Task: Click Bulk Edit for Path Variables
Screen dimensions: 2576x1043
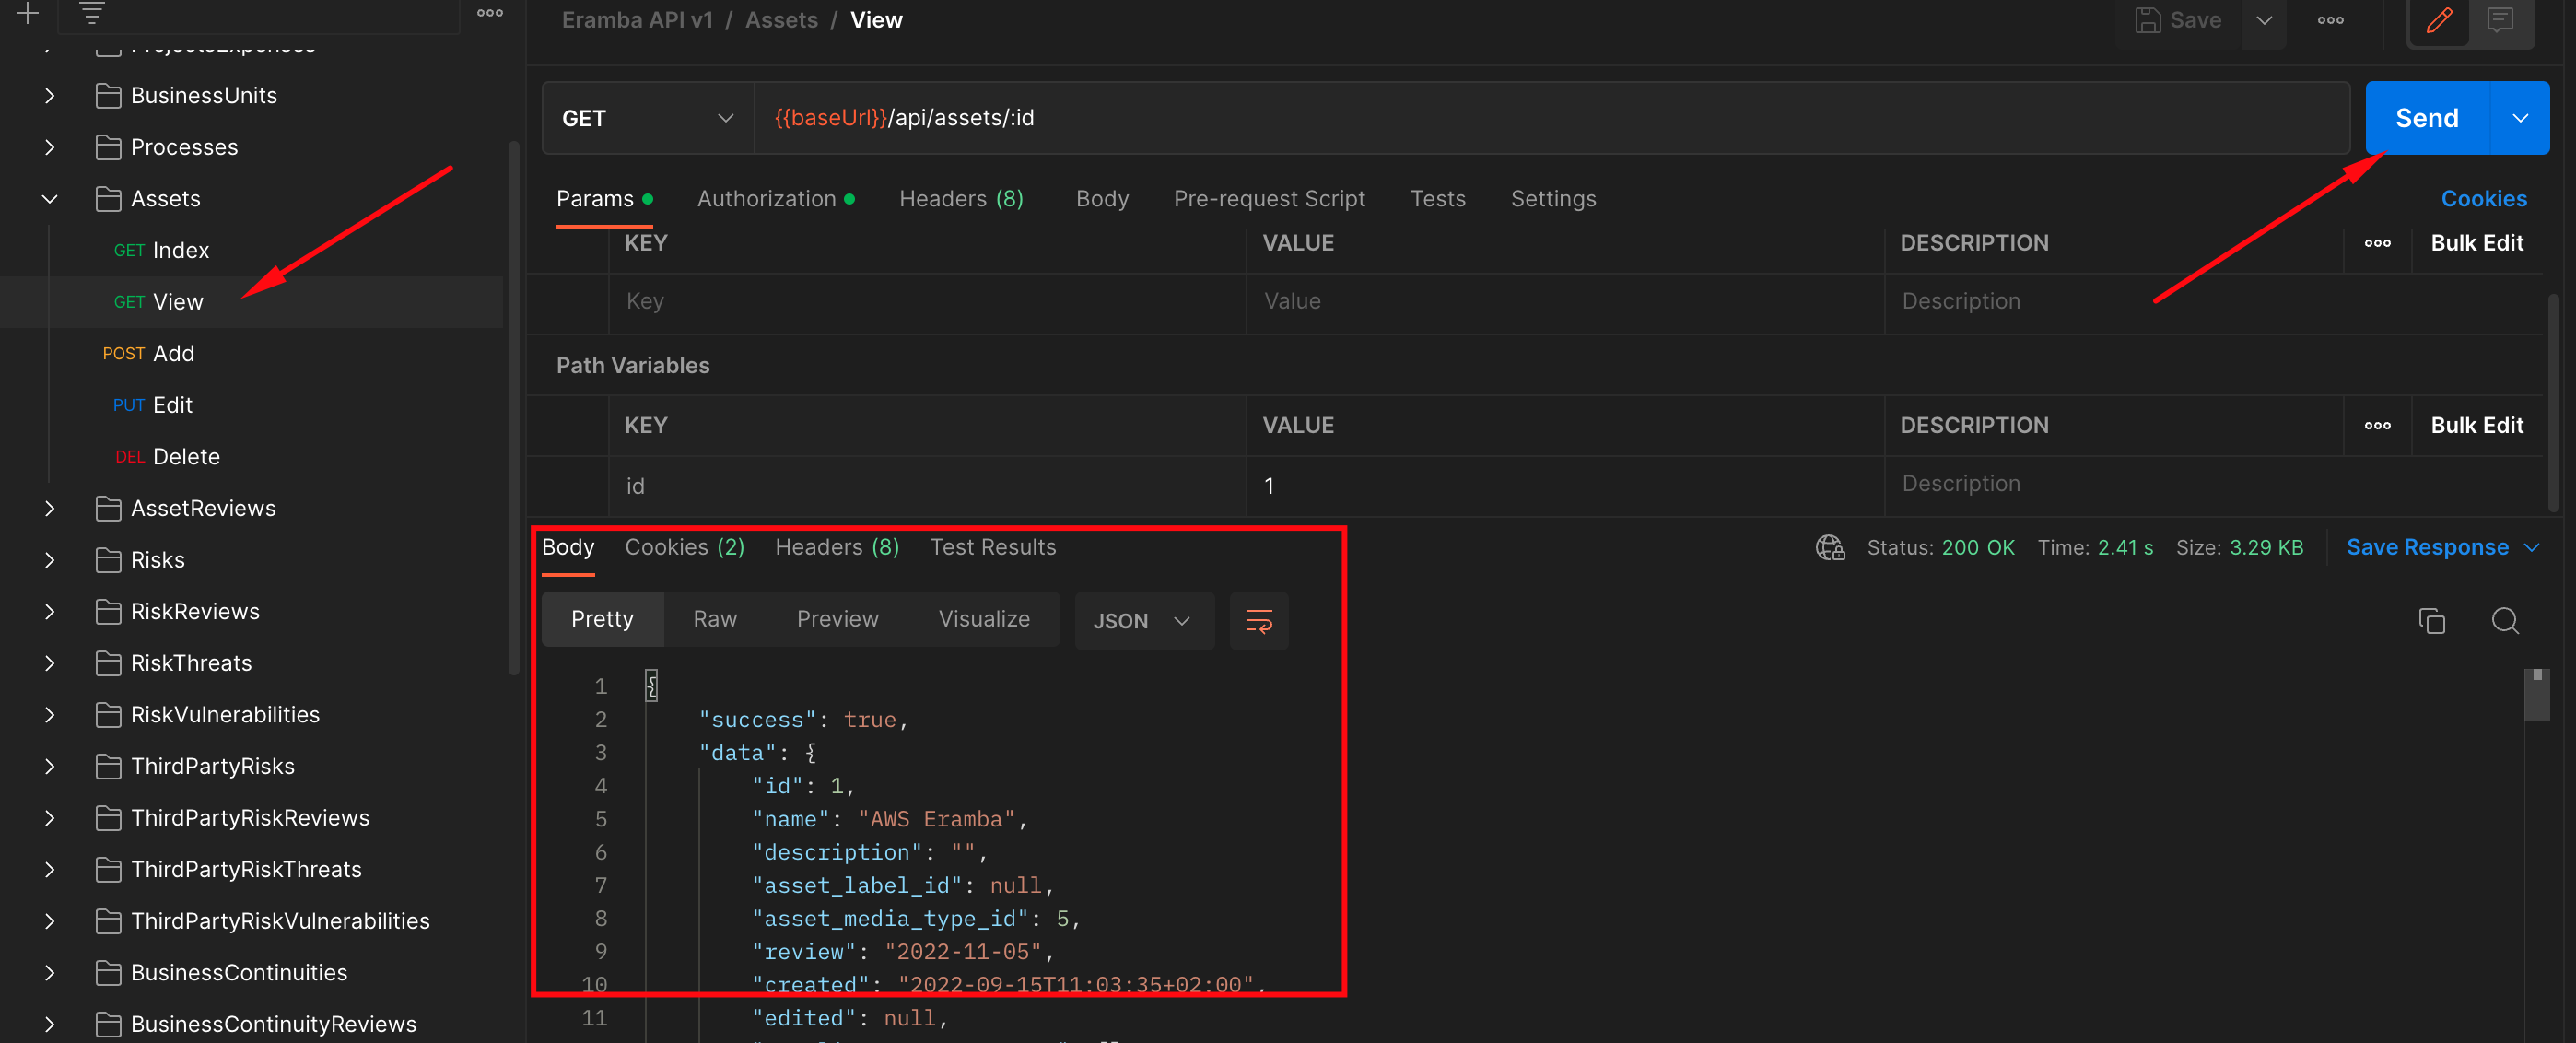Action: click(2476, 426)
